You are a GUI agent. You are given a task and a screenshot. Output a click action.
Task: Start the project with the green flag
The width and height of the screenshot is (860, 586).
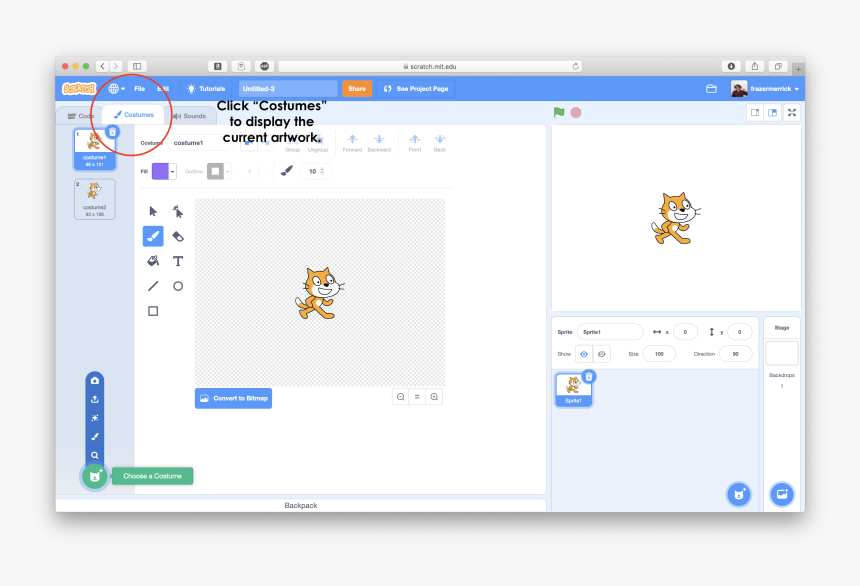click(559, 113)
